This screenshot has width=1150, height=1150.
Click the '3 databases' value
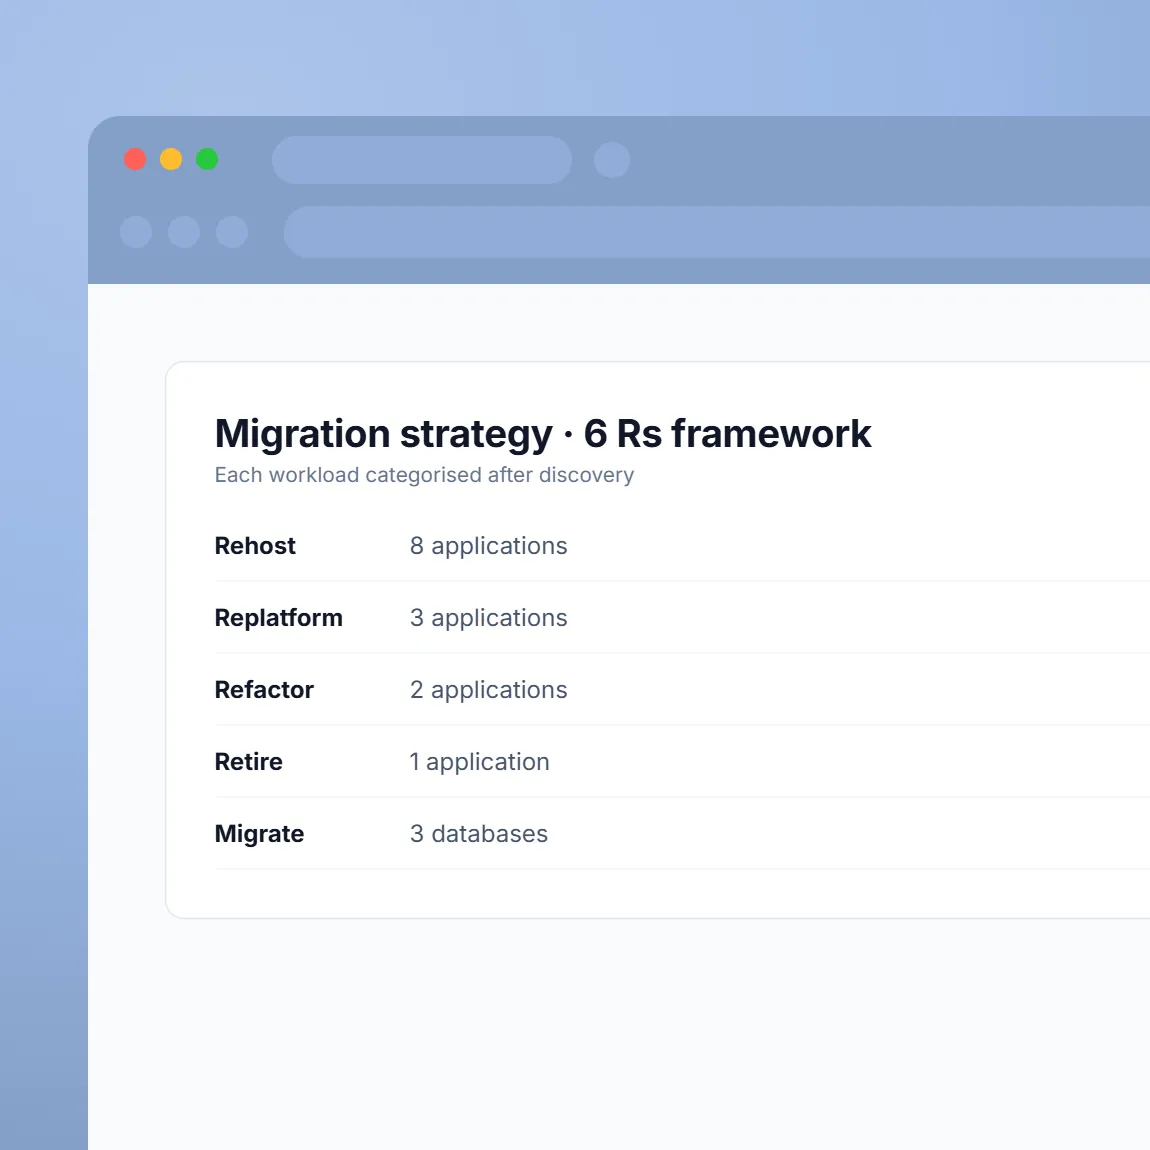(x=478, y=834)
